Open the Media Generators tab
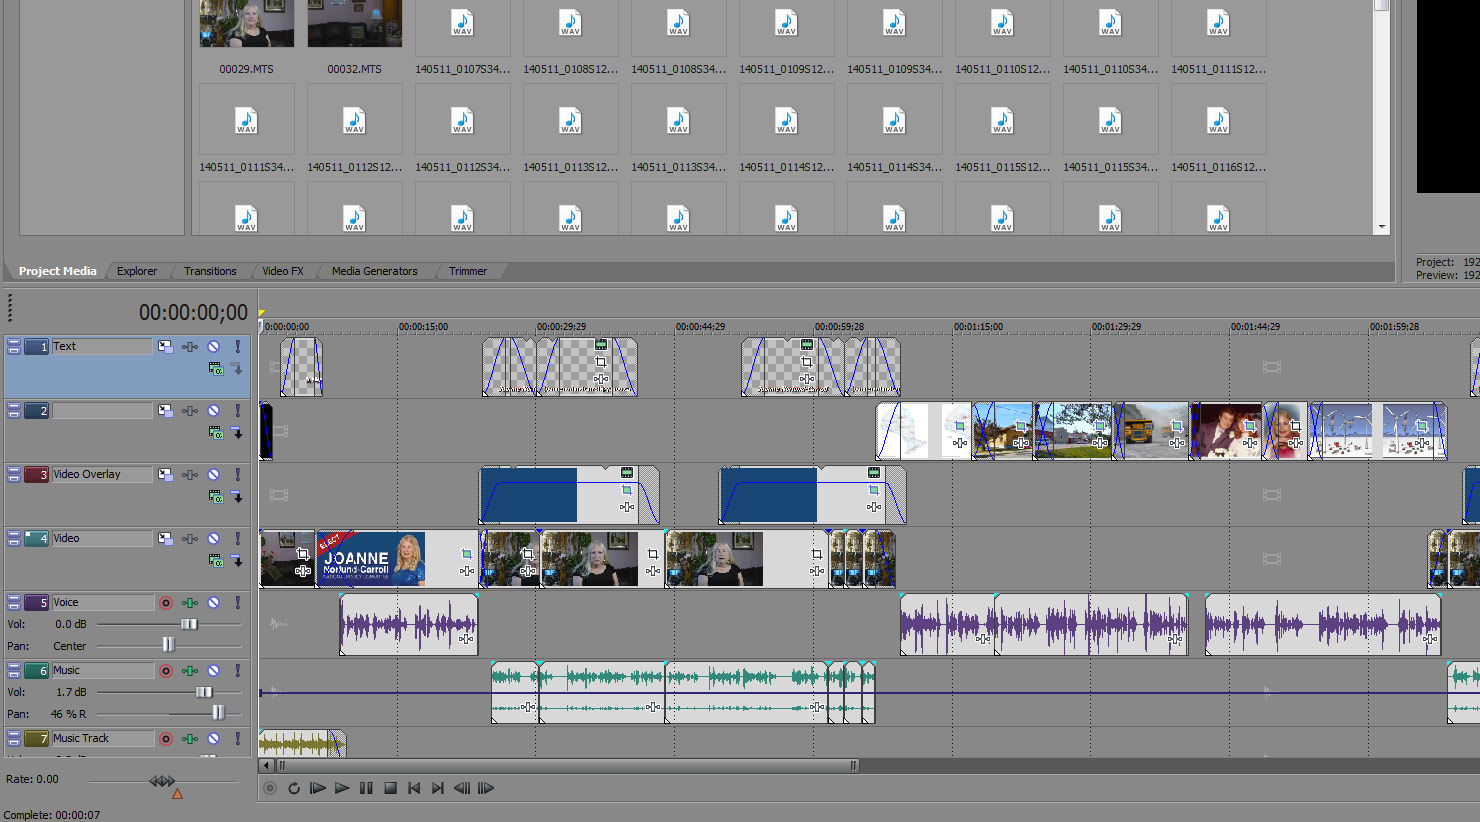Screen dimensions: 1480x822 coord(375,271)
